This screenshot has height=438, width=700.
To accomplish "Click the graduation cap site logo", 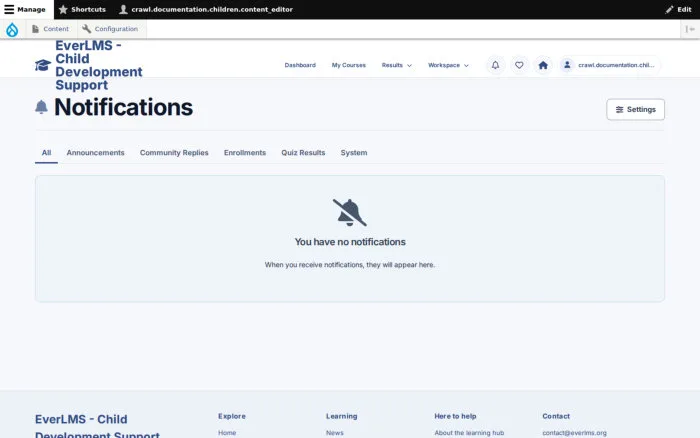I will pos(43,65).
